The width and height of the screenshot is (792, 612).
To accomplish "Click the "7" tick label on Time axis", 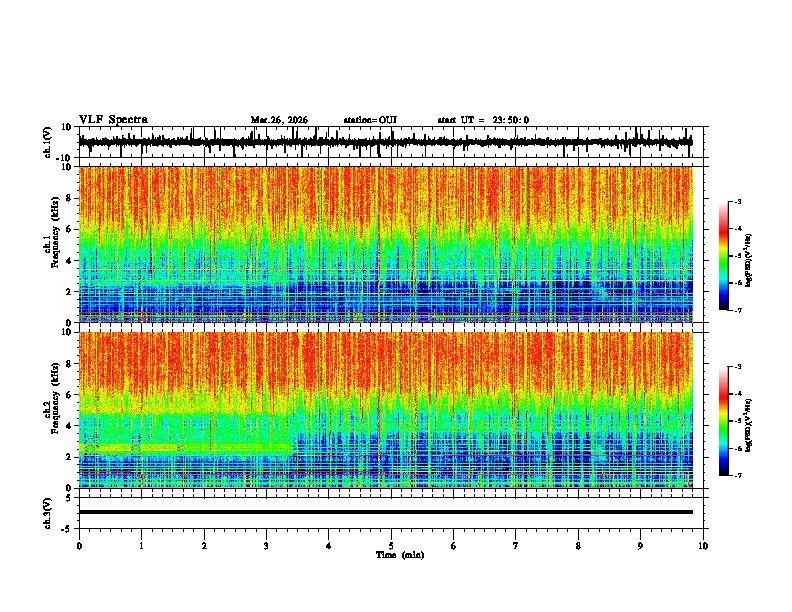I will (x=516, y=546).
